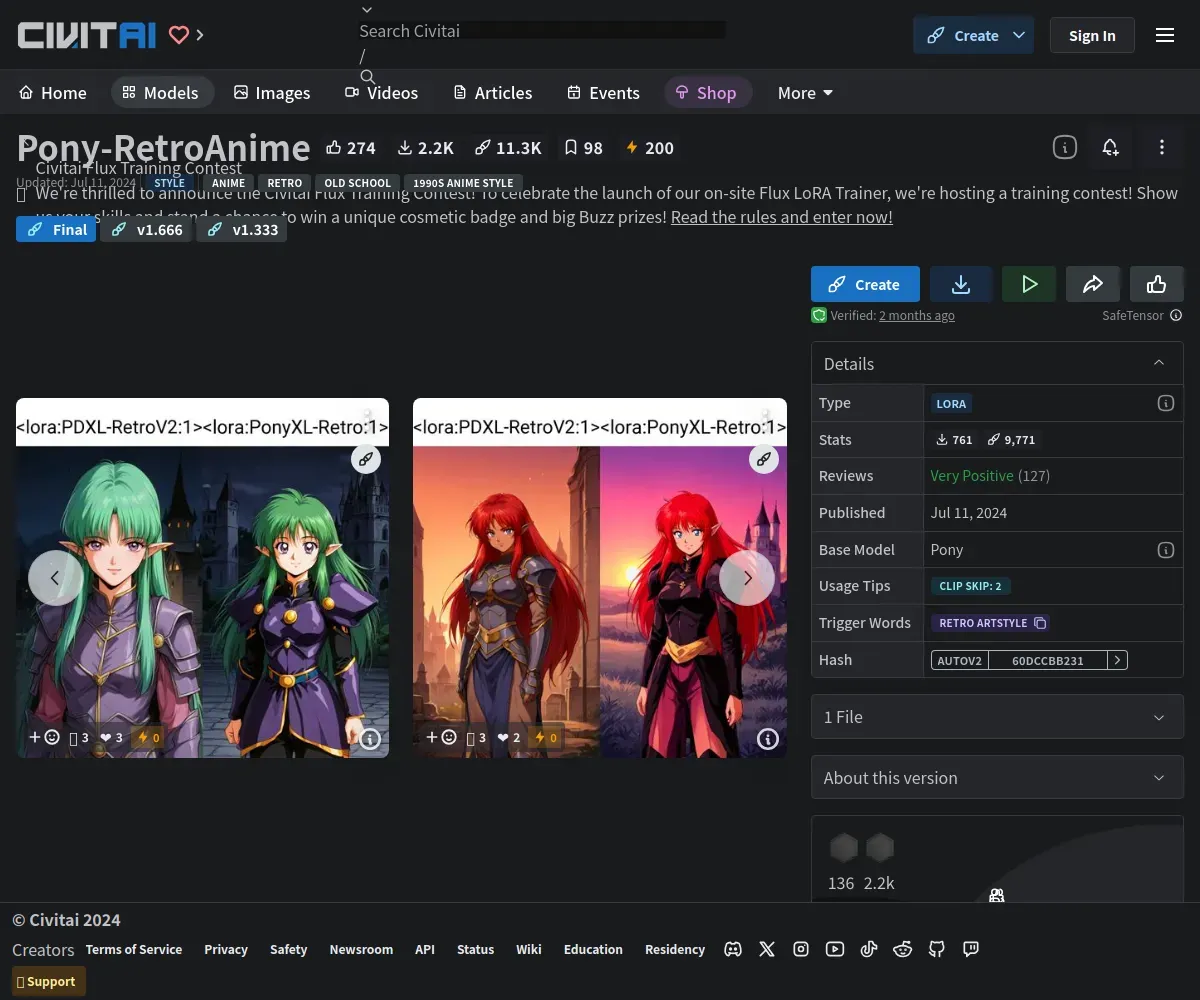Click the green play (run) icon button

pos(1029,284)
